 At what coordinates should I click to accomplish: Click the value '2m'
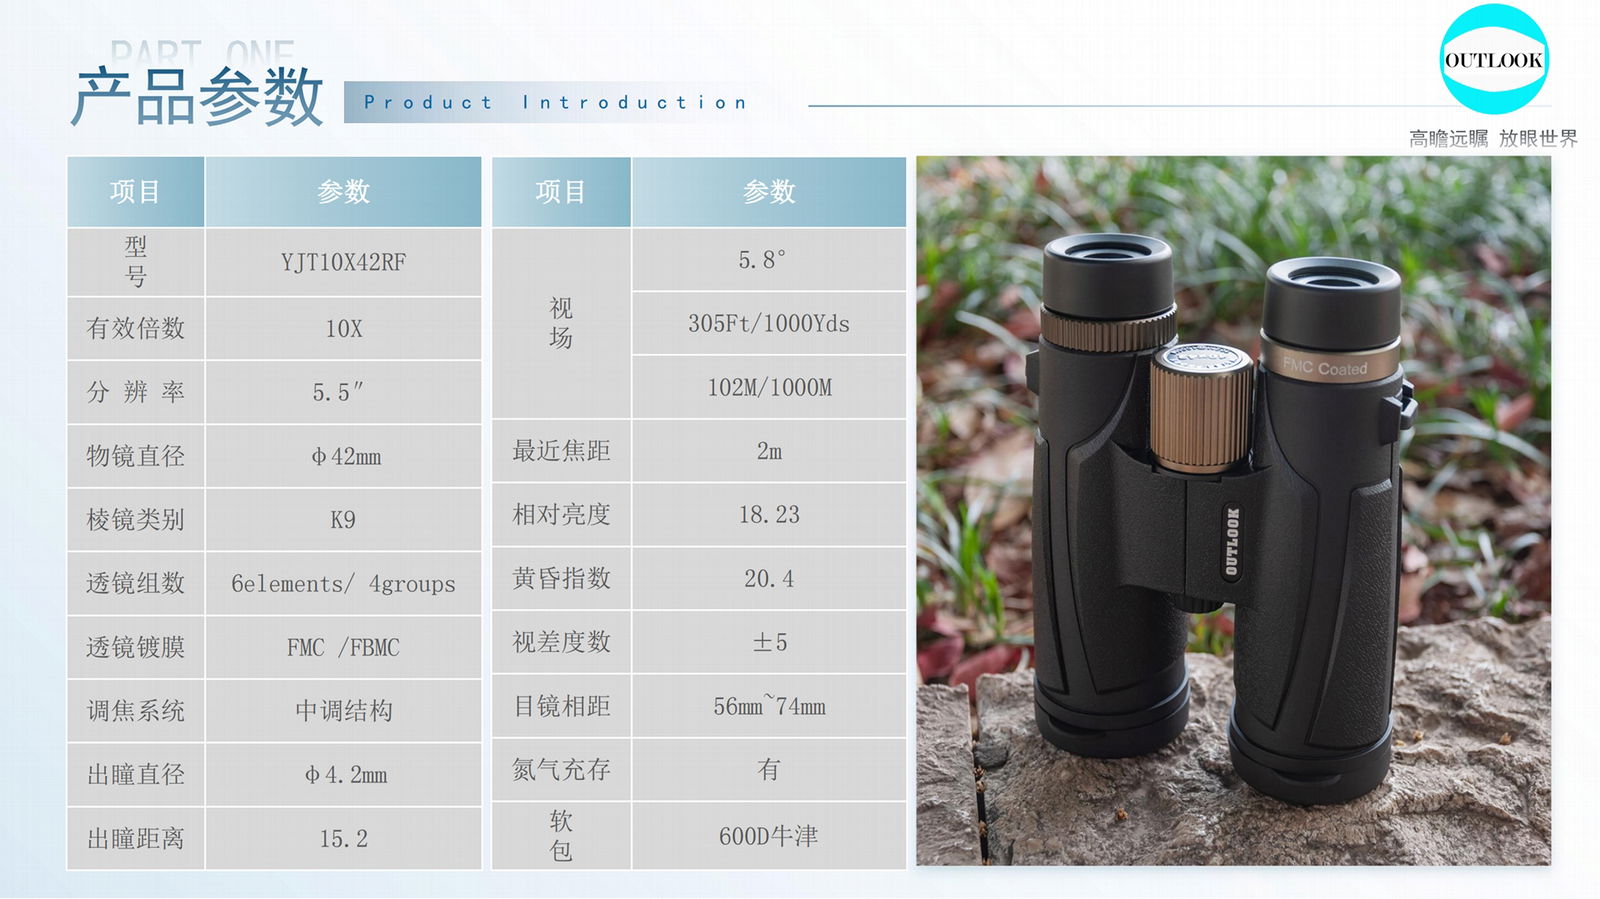coord(769,451)
